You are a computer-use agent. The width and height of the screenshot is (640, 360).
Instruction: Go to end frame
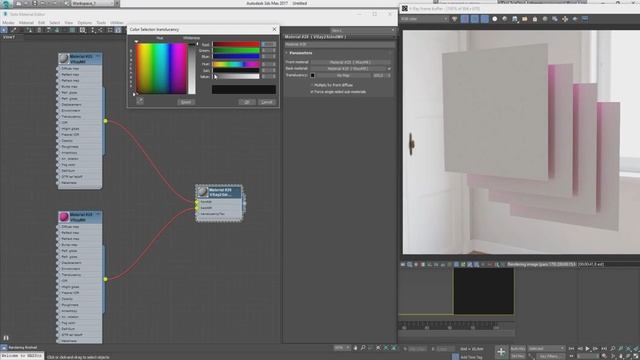604,349
